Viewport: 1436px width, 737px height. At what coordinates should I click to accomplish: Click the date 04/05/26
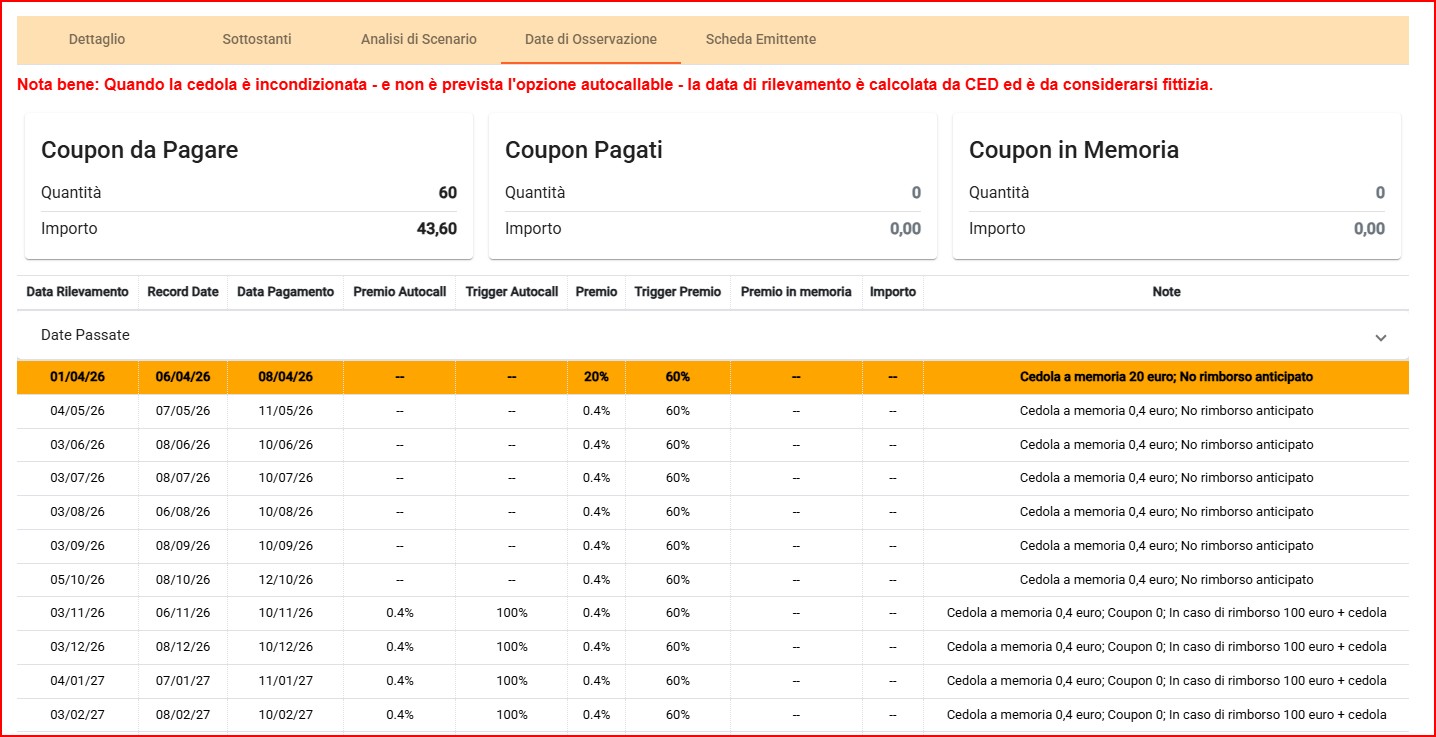coord(78,411)
